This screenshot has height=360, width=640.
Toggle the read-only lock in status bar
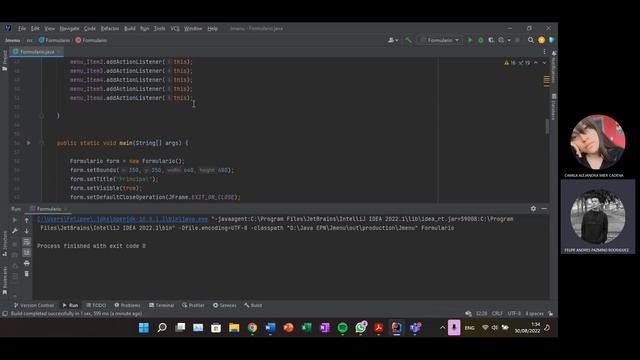pyautogui.click(x=551, y=313)
